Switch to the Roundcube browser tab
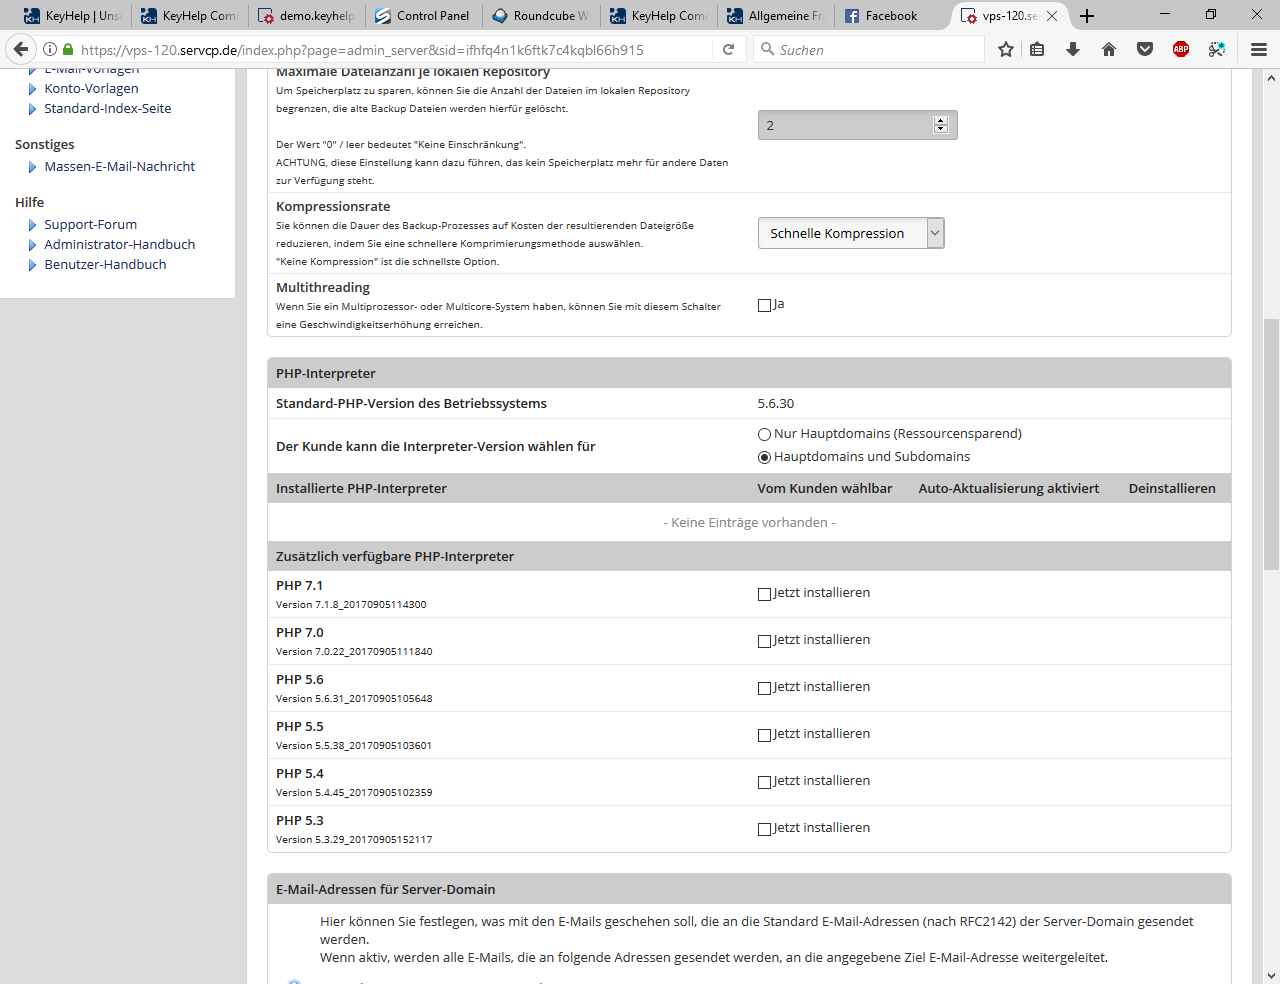Screen dimensions: 1280x984 (x=542, y=16)
